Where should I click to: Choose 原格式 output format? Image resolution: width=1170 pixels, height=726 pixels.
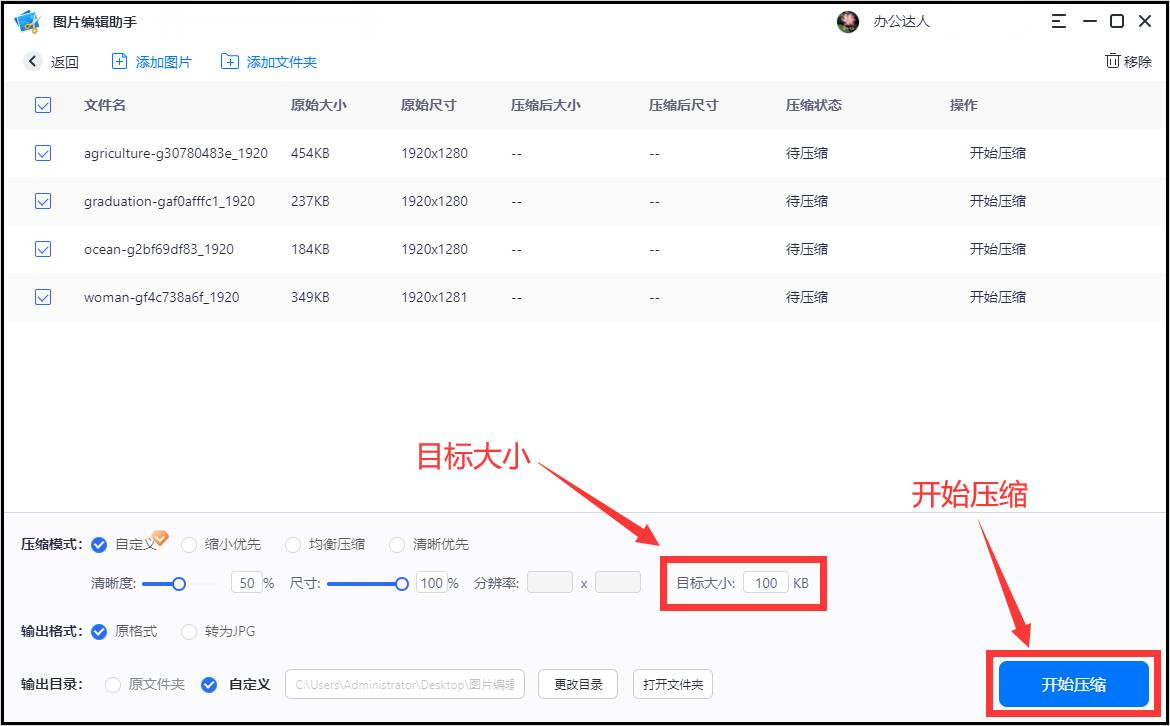(98, 631)
